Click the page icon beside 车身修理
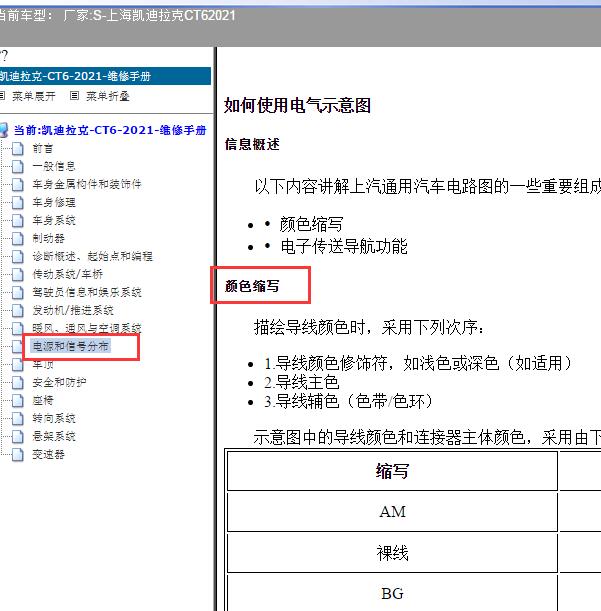601x611 pixels. 18,202
